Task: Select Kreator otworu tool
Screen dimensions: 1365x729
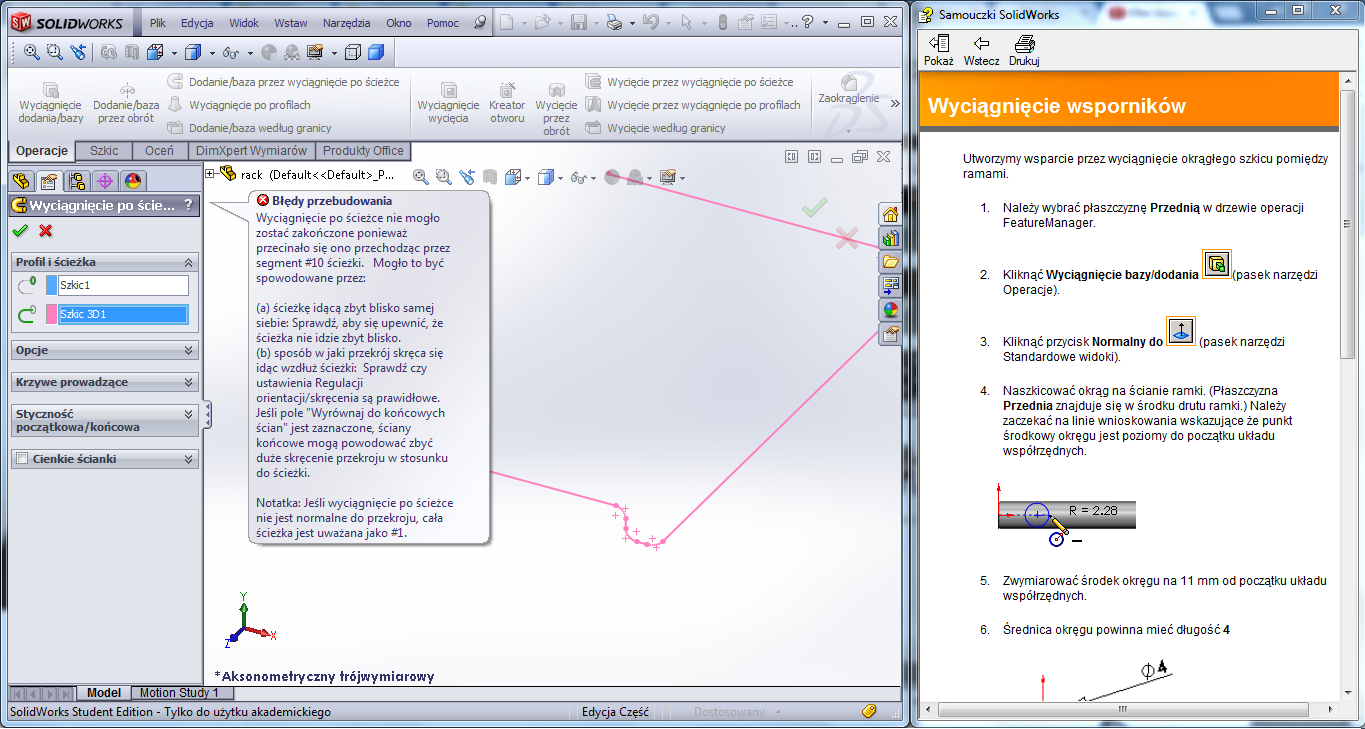Action: [507, 90]
